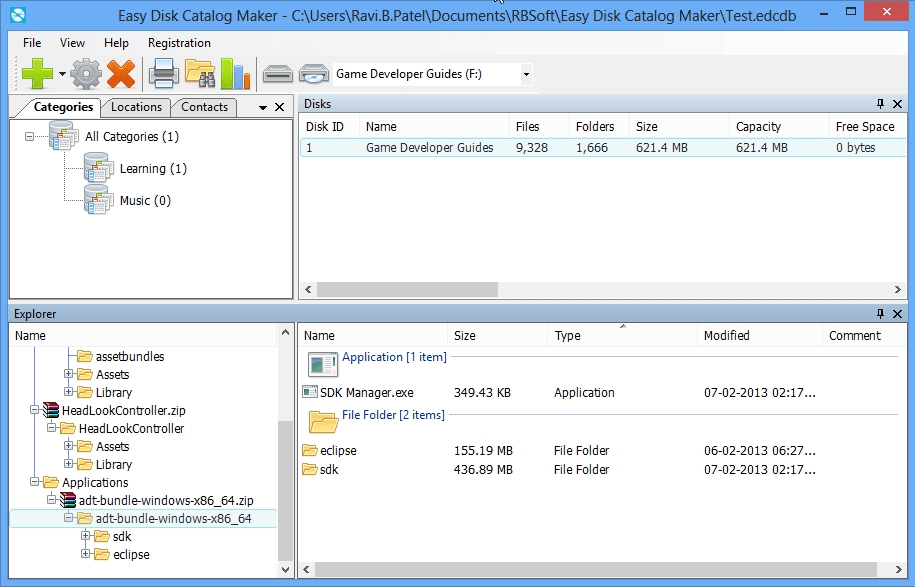Toggle the pin on the Explorer panel
Image resolution: width=915 pixels, height=587 pixels.
[x=879, y=313]
